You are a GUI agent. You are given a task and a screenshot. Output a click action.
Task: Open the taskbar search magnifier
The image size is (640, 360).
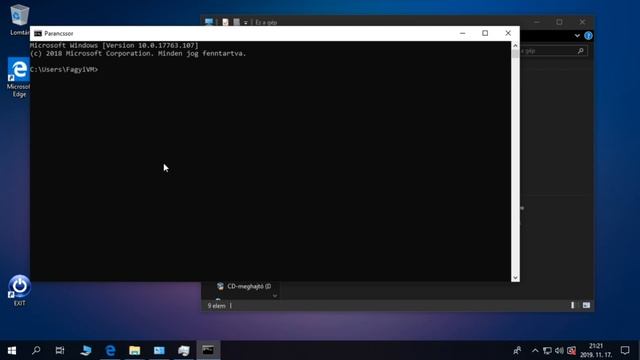tap(36, 350)
